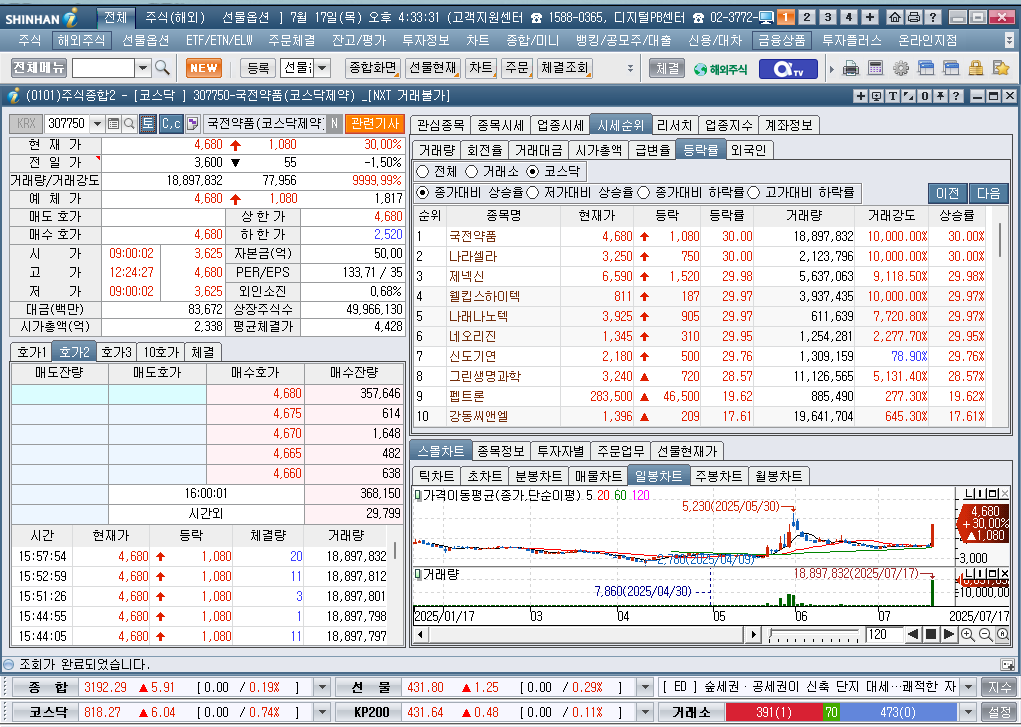This screenshot has height=727, width=1021.
Task: Click the chart horizontal scrollbar track
Action: pos(586,634)
